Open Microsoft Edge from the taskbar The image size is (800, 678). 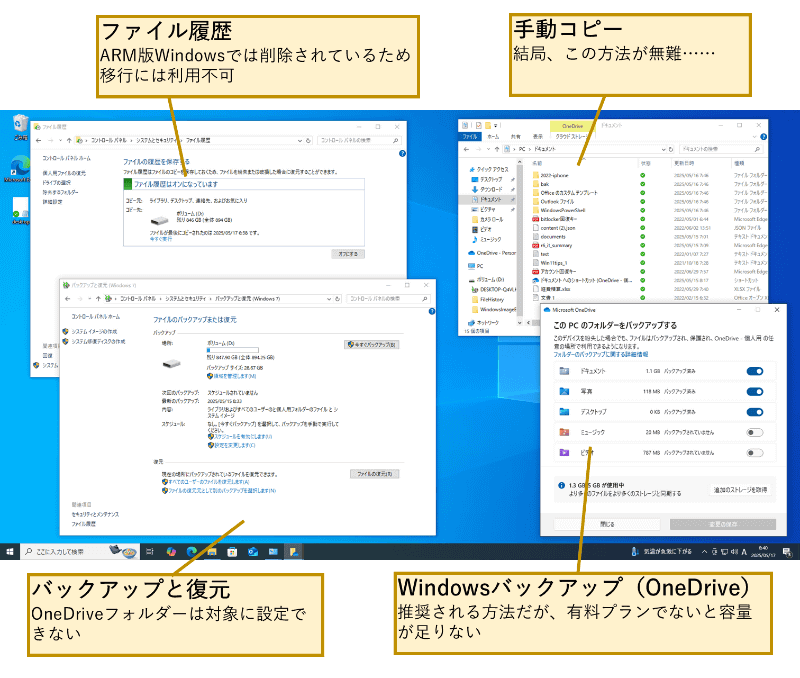[x=192, y=551]
